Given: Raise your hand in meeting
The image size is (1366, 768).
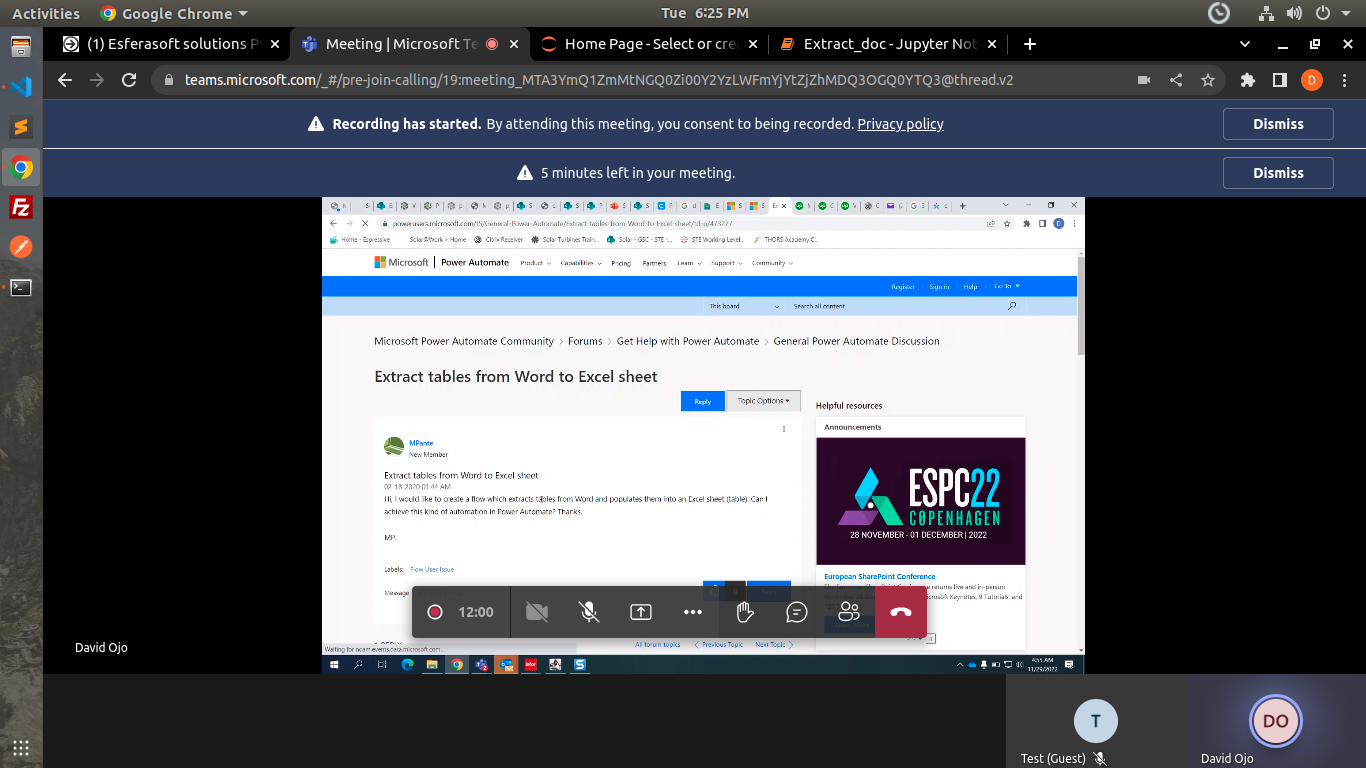Looking at the screenshot, I should click(744, 612).
